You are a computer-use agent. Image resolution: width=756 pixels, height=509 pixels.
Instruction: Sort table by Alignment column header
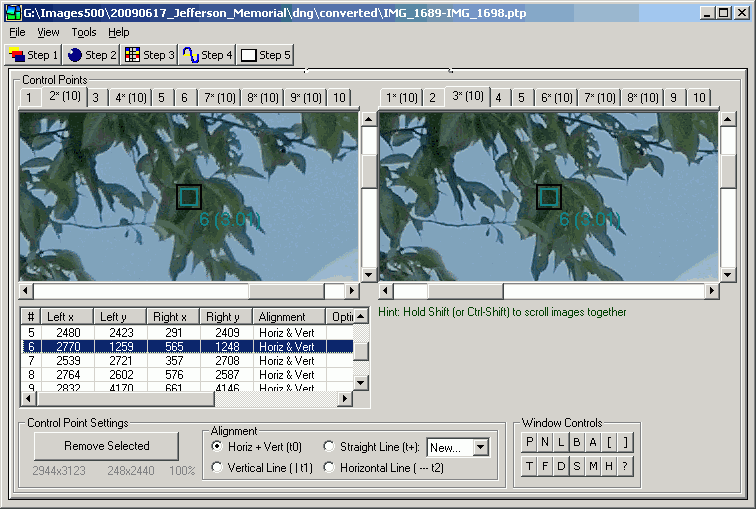point(289,317)
